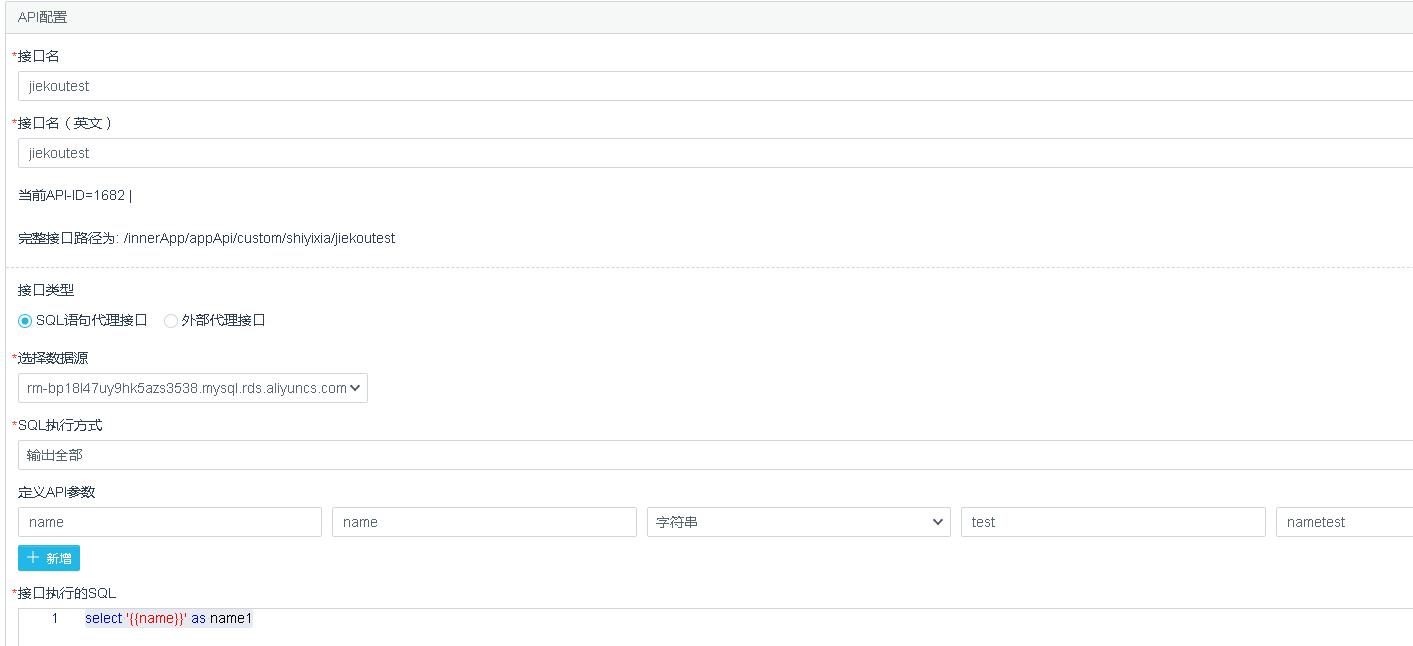Screen dimensions: 1413x646
Task: Click the API配置 panel header
Action: (x=43, y=17)
